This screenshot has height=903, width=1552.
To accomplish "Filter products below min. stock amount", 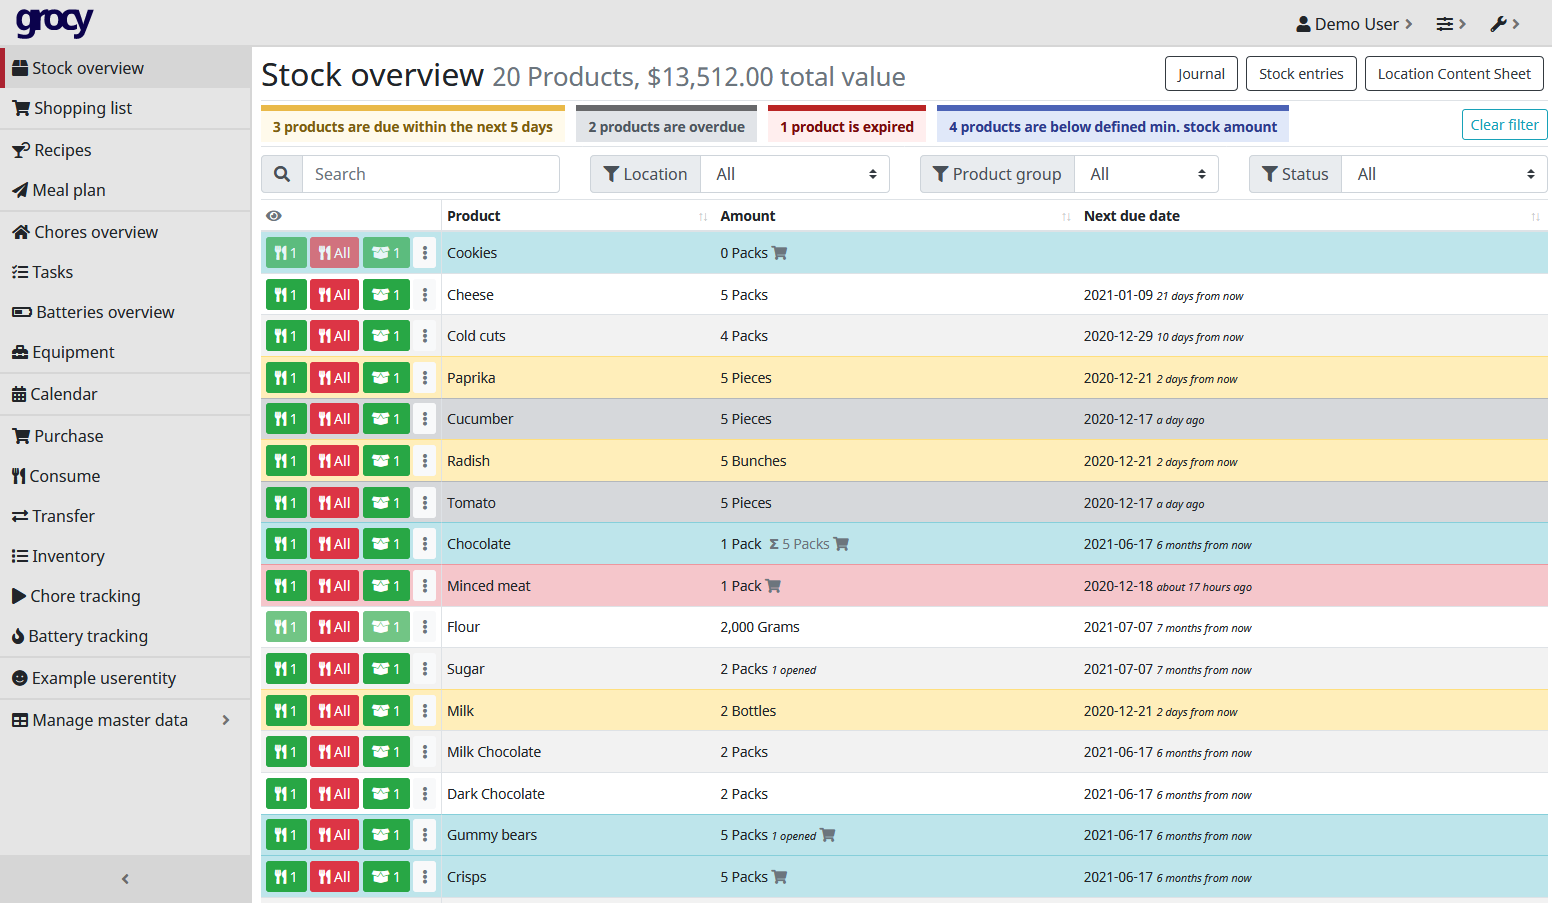I will [x=1112, y=127].
